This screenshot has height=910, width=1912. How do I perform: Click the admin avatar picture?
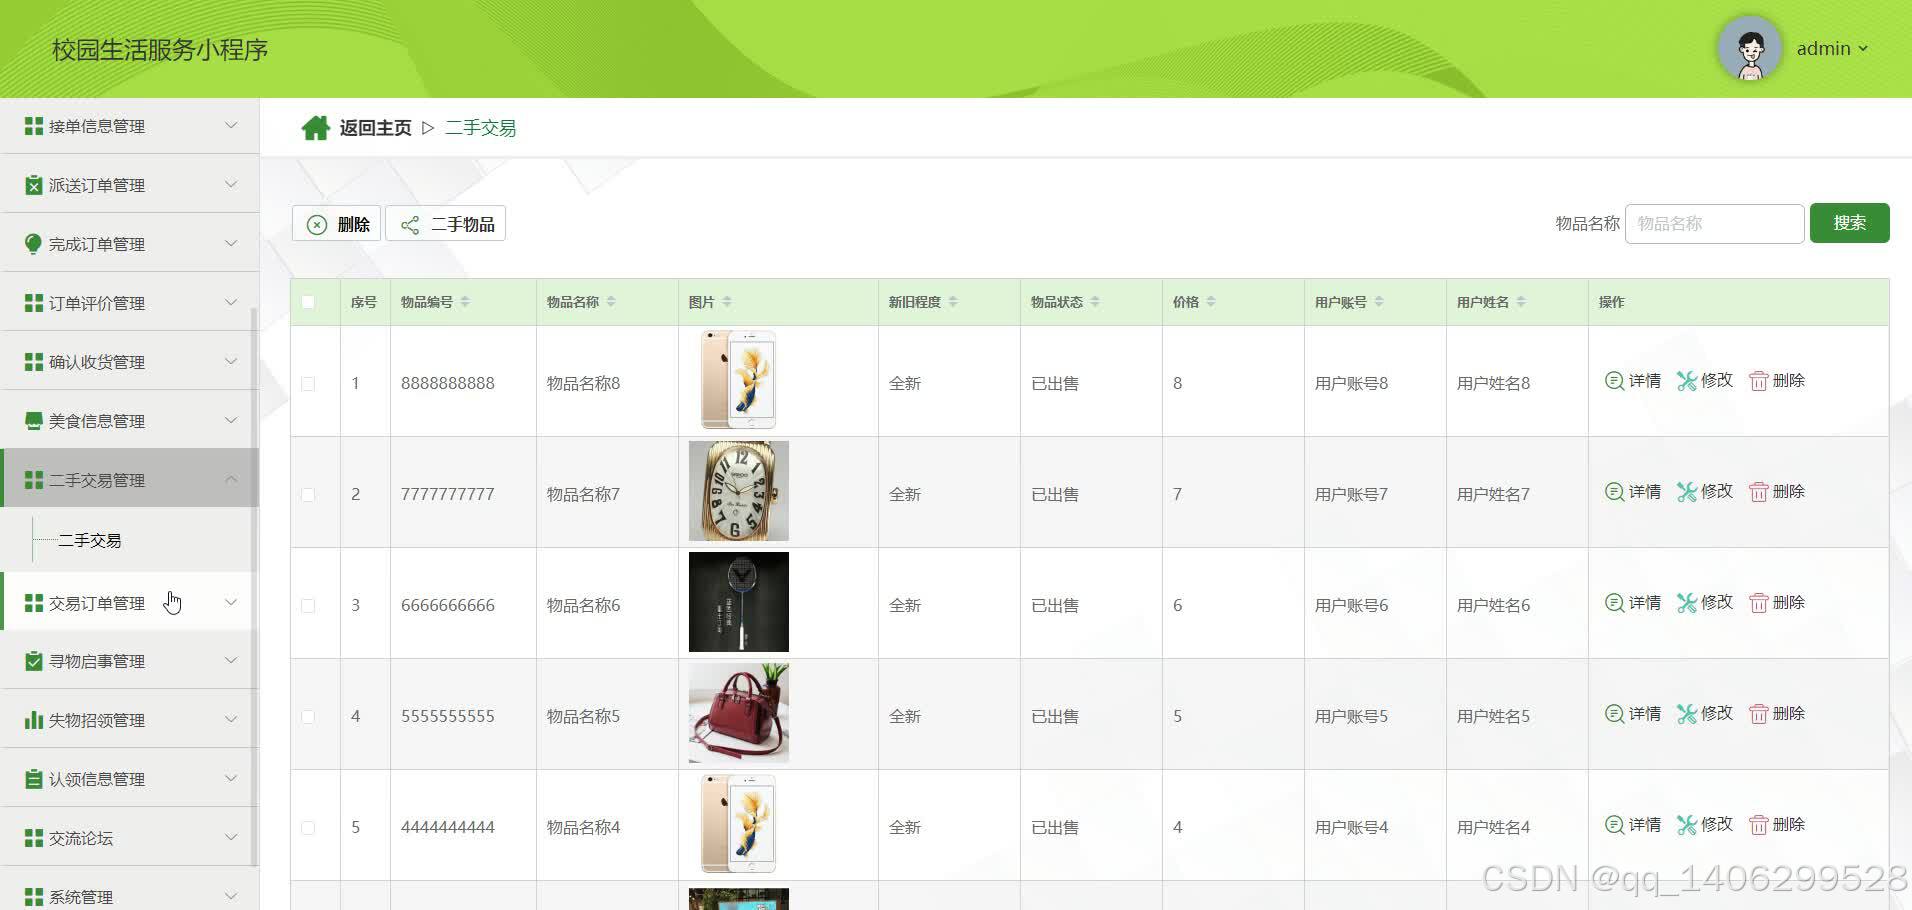pyautogui.click(x=1749, y=48)
